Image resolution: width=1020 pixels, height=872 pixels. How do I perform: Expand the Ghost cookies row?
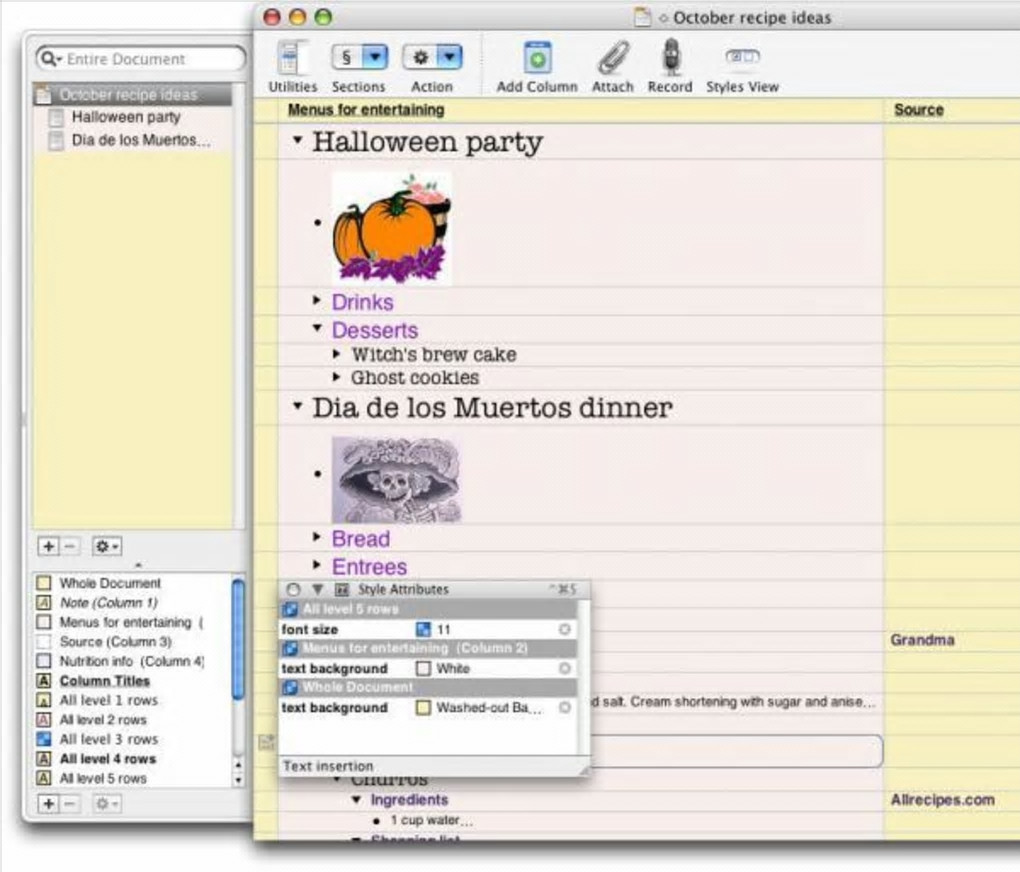pyautogui.click(x=336, y=377)
